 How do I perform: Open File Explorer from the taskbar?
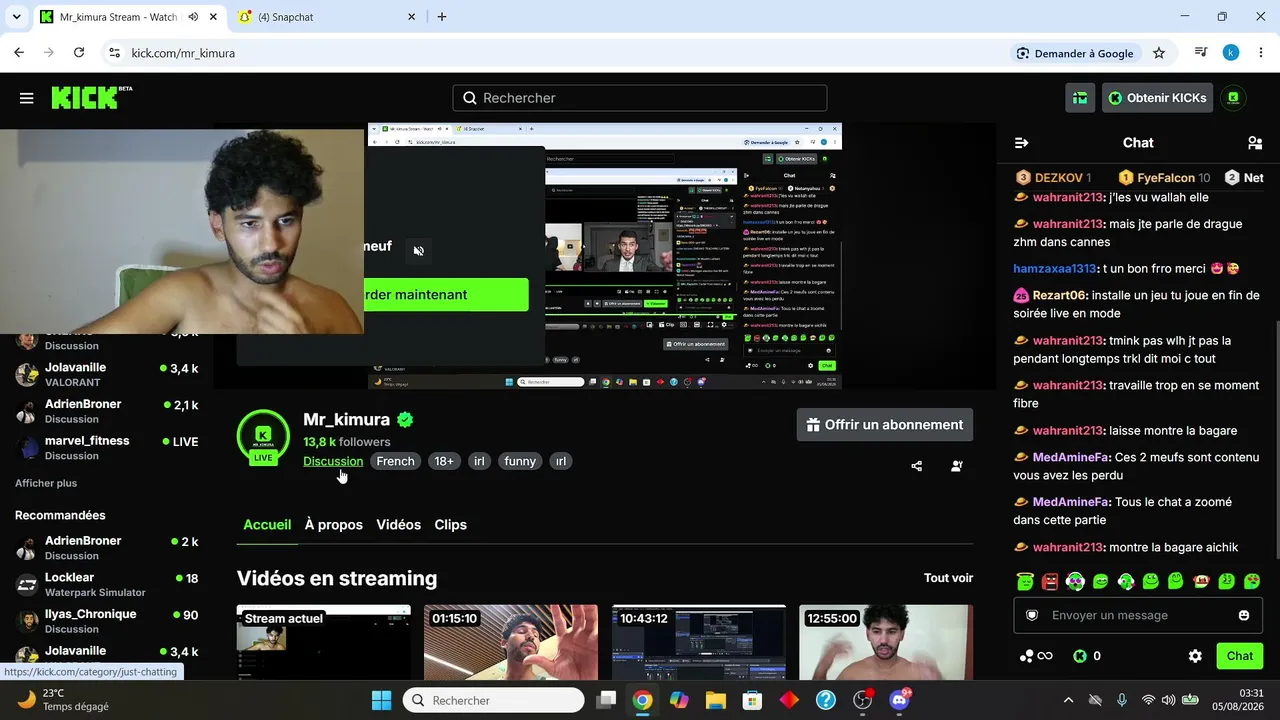[x=716, y=700]
